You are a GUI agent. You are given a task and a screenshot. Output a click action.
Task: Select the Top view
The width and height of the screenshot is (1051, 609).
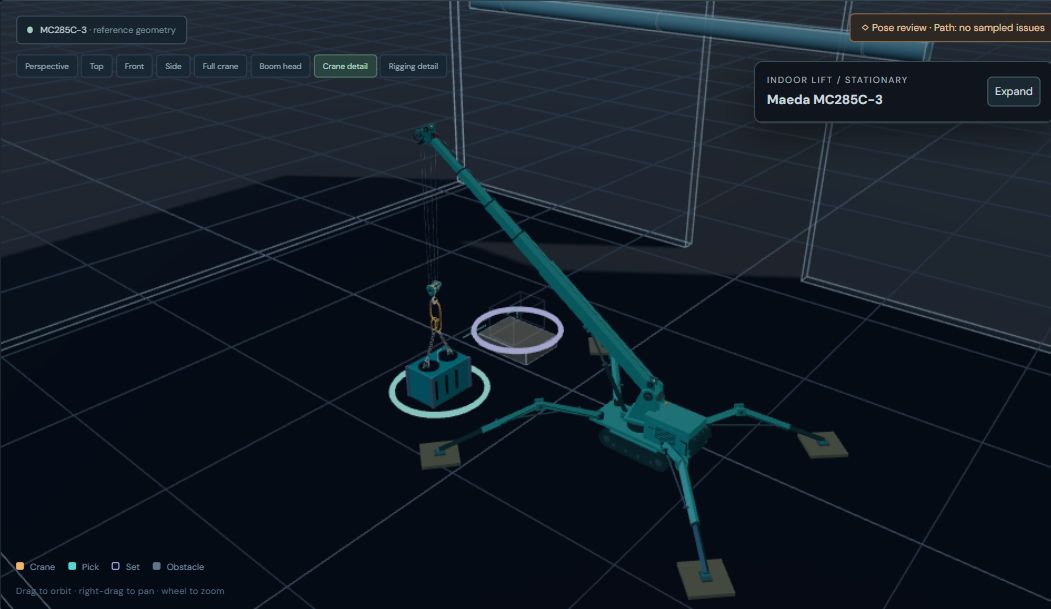(97, 66)
